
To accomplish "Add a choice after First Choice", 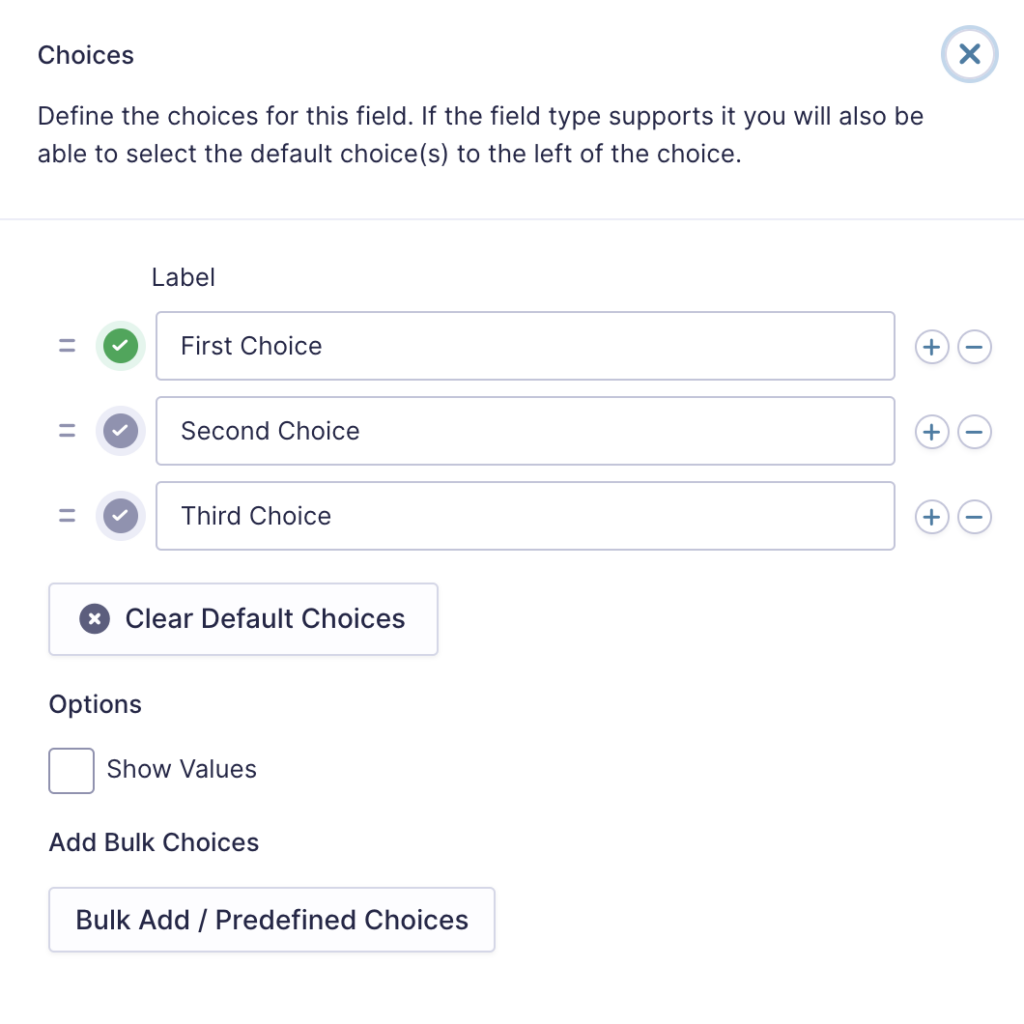I will click(x=931, y=347).
